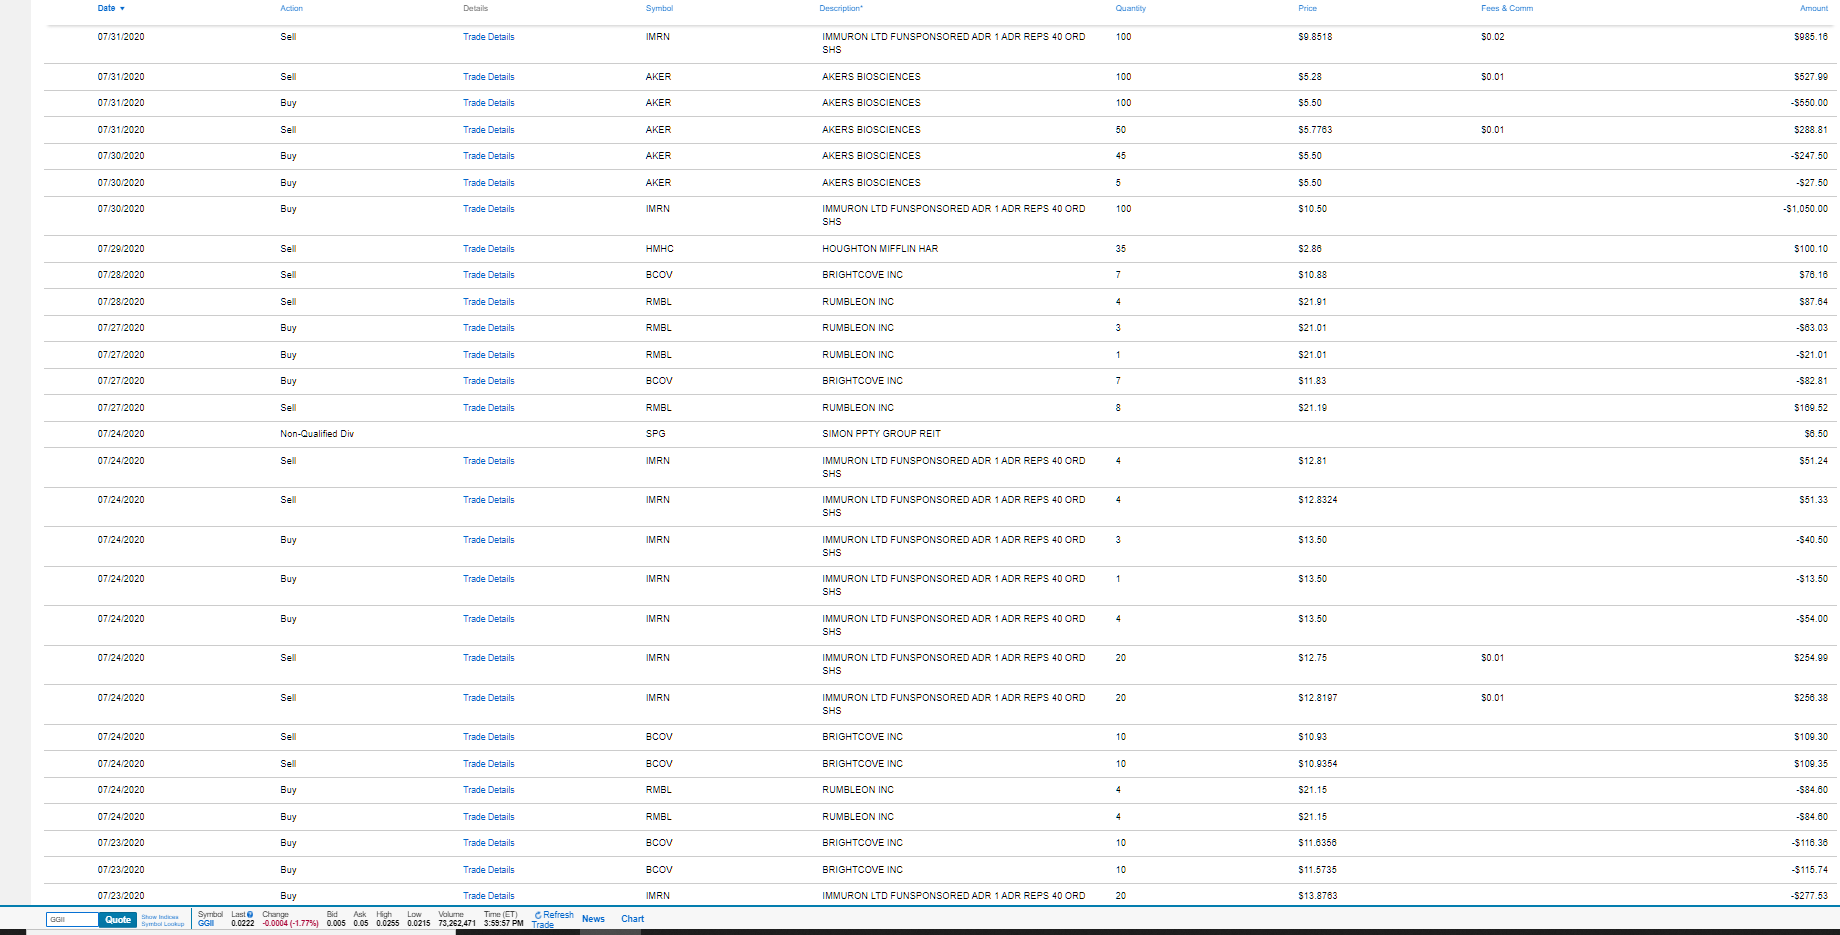Open Trade Details for the $527.99 AKER sale
Screen dimensions: 1840x935
pyautogui.click(x=488, y=77)
